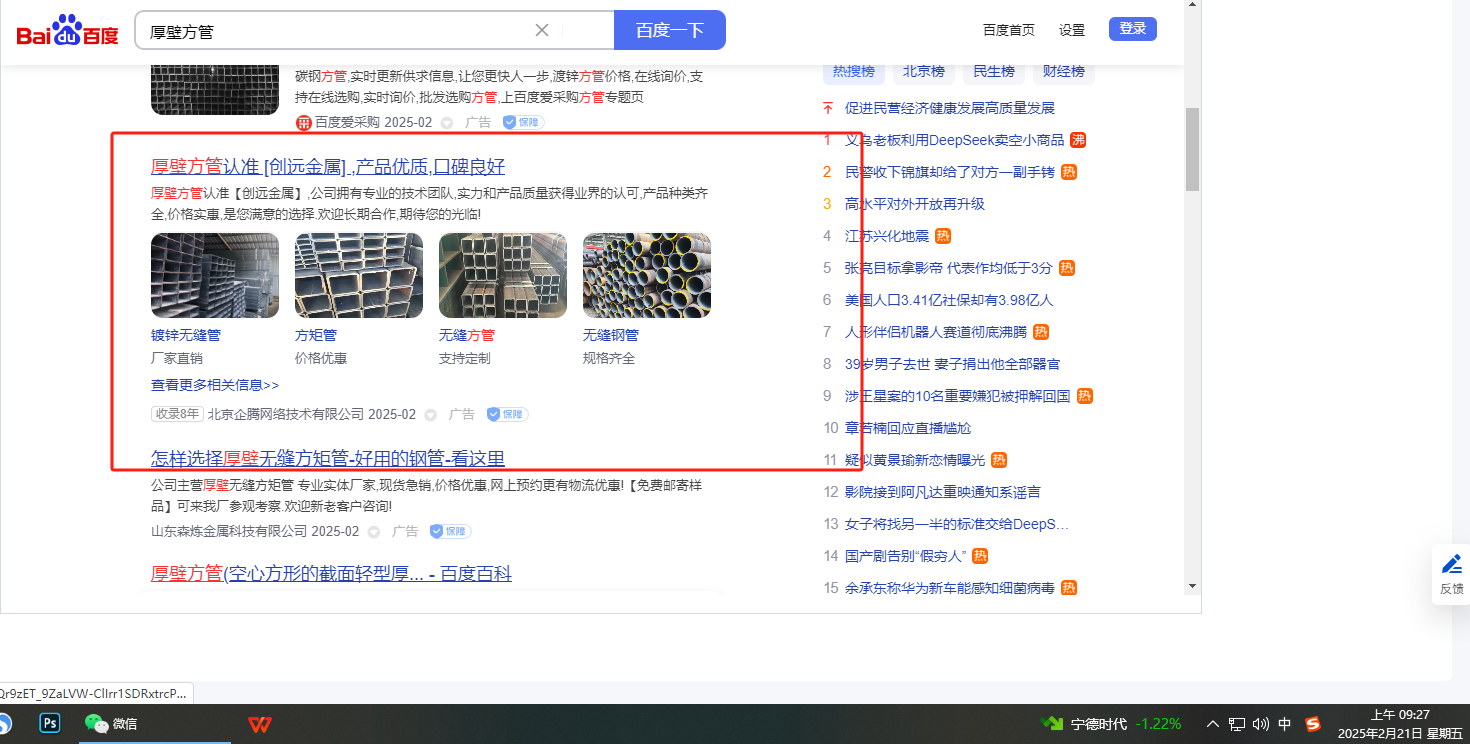
Task: Open the 怎样选择厚壁无缝方矩管 result title
Action: coord(328,458)
